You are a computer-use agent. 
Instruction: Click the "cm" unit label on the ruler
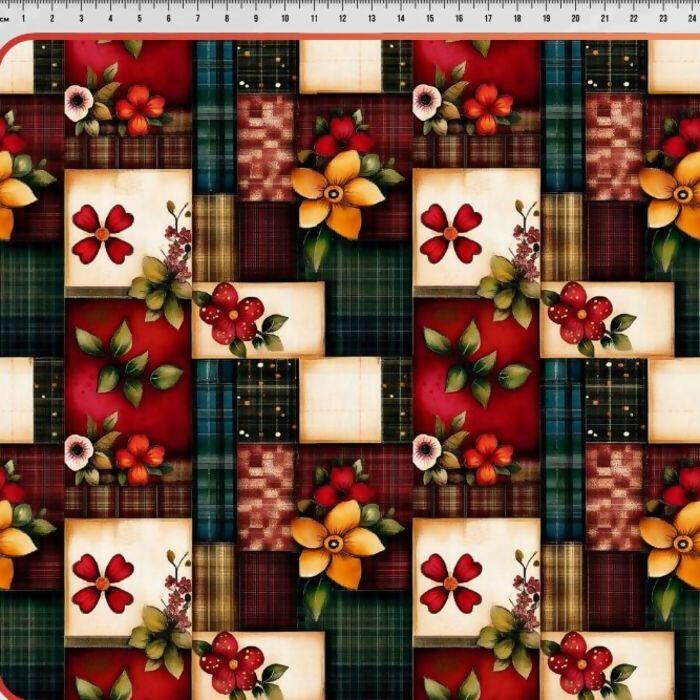[8, 18]
